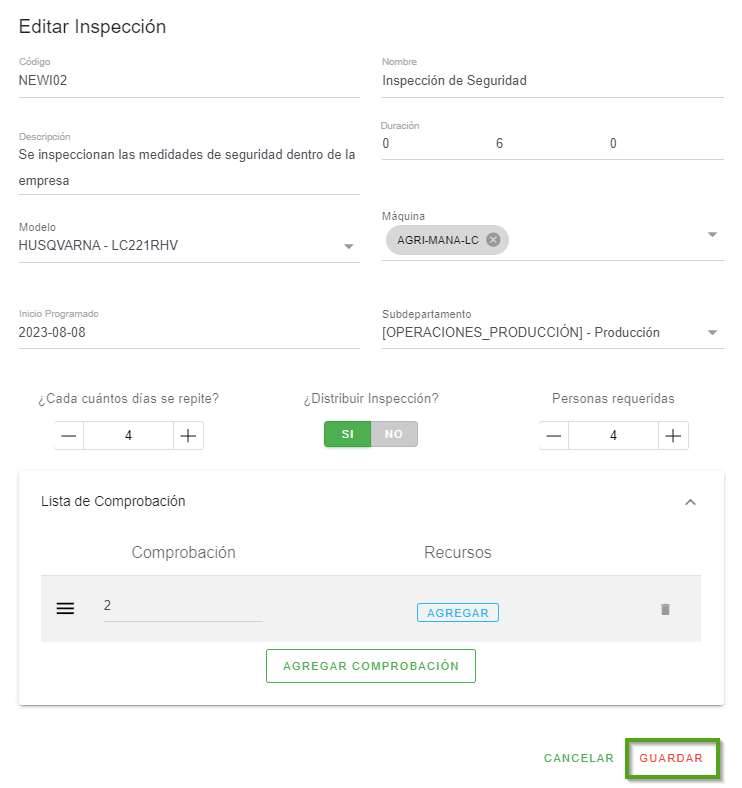The width and height of the screenshot is (742, 788).
Task: Remove the AGRI-MANA-LC machine chip
Action: pos(493,240)
